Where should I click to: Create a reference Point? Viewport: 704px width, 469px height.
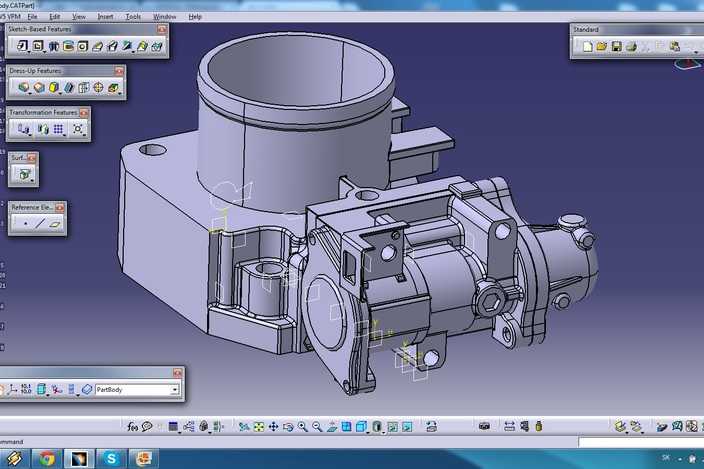click(26, 223)
